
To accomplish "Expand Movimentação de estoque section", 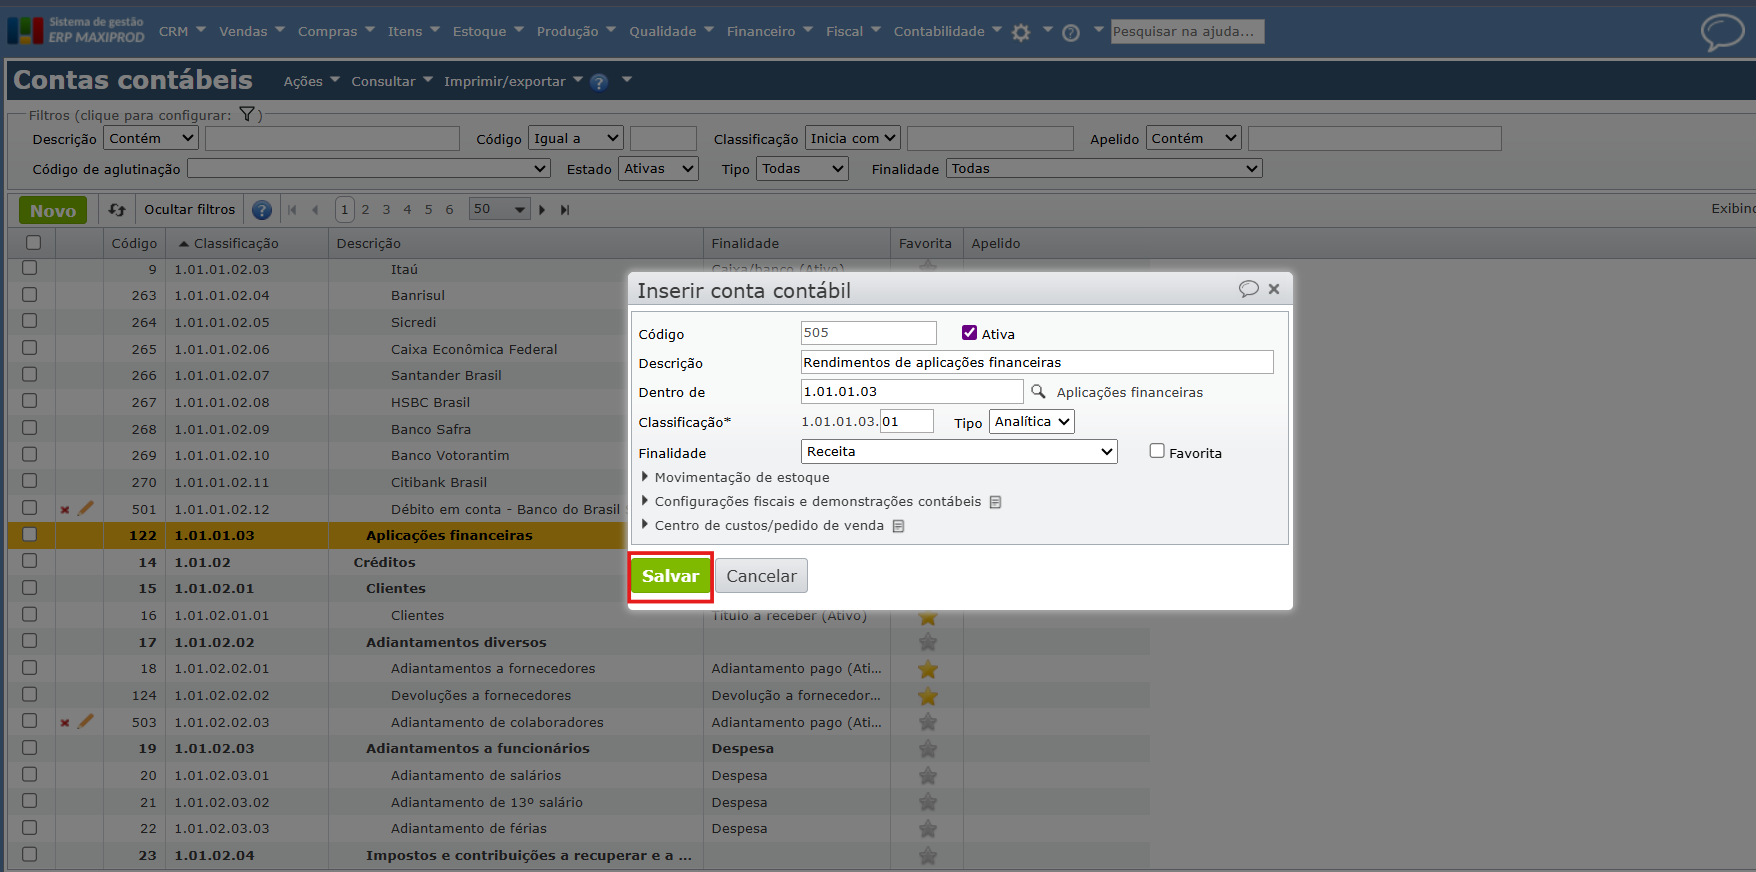I will click(741, 477).
